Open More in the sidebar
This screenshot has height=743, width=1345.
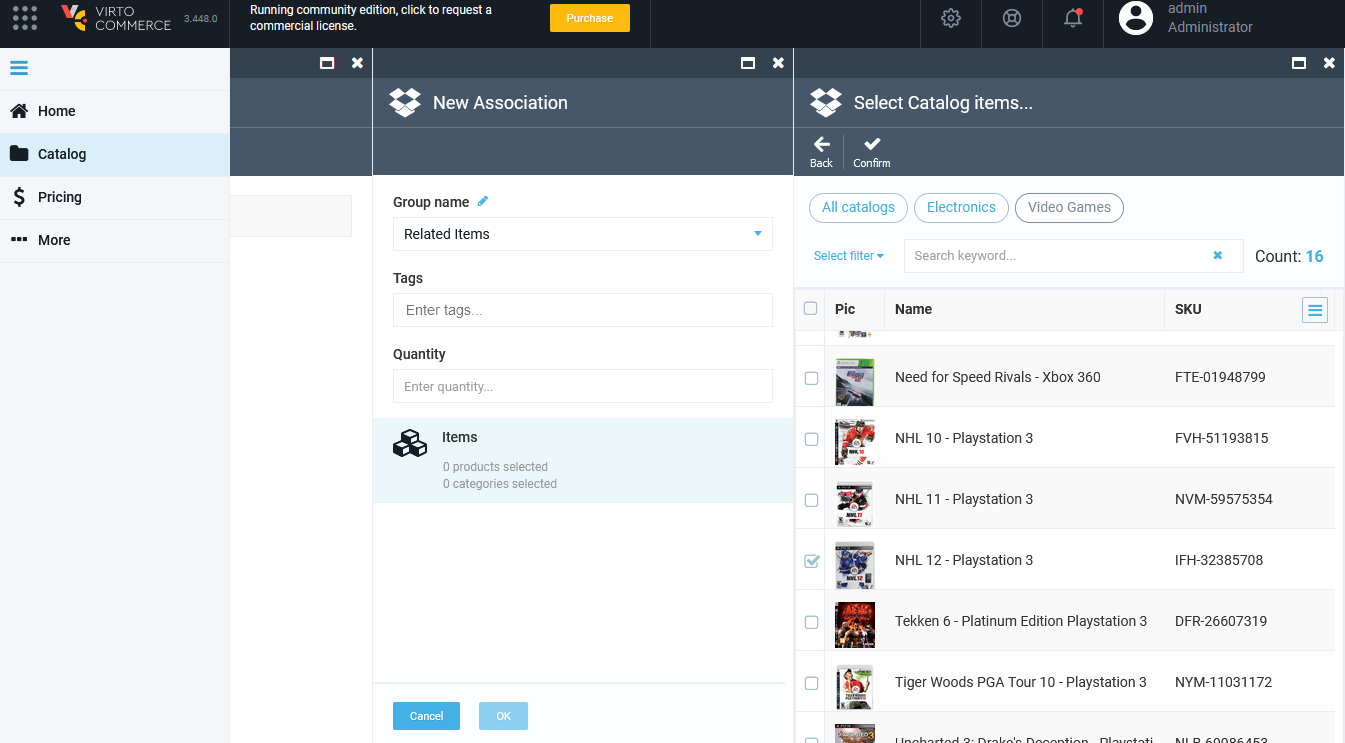coord(115,240)
